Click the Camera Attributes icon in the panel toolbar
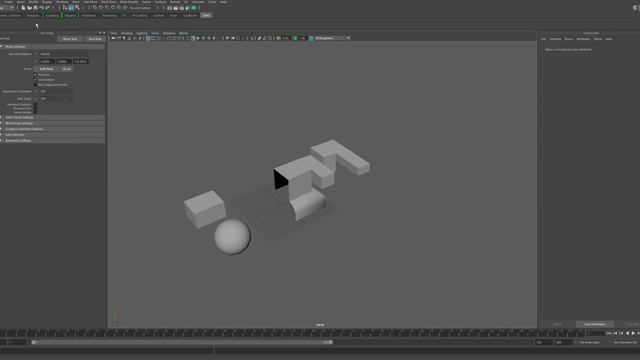Image resolution: width=640 pixels, height=360 pixels. [124, 38]
